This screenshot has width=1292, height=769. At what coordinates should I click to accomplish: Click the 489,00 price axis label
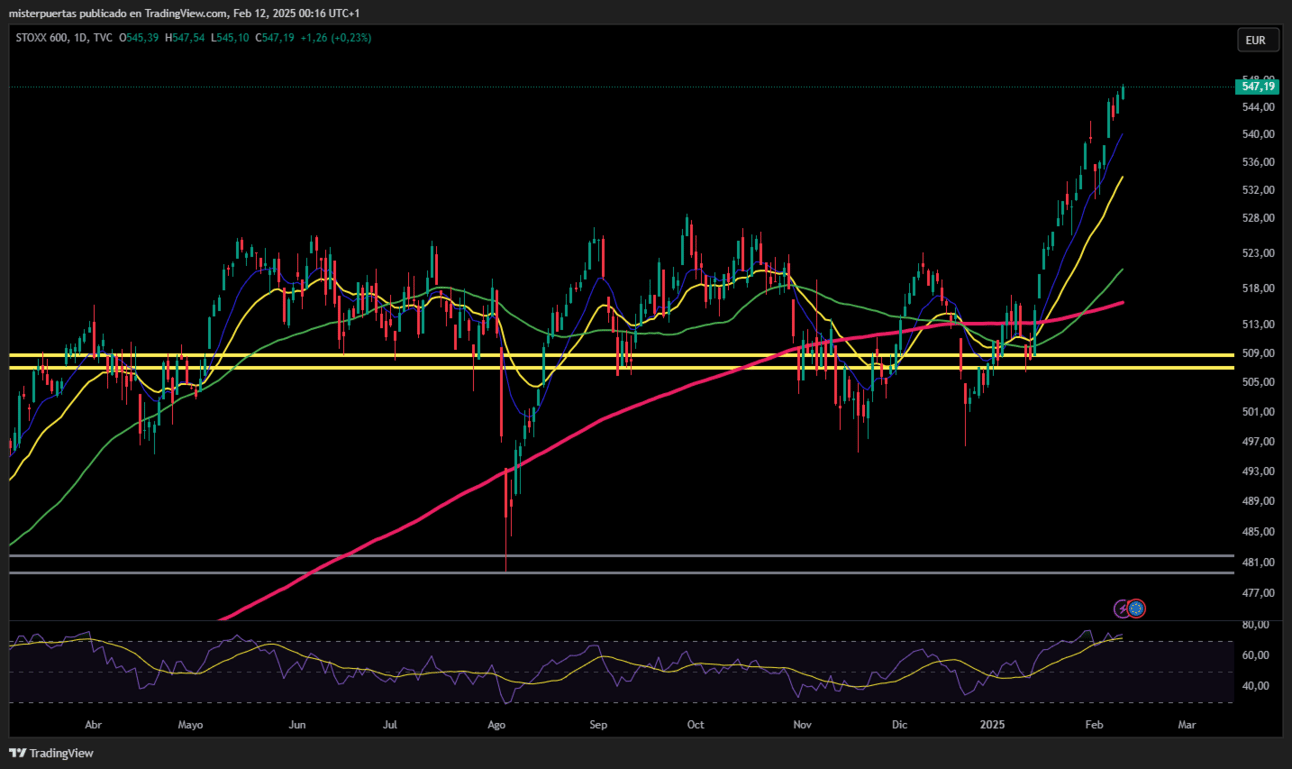pyautogui.click(x=1258, y=501)
